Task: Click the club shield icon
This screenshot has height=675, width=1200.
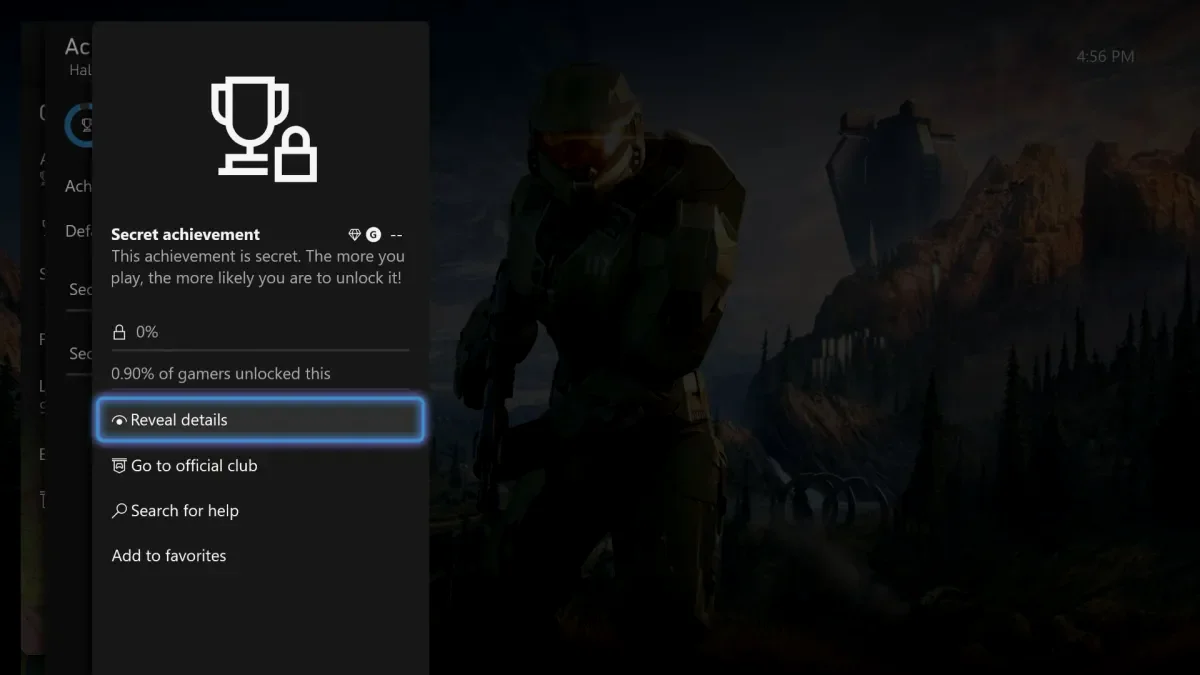Action: click(x=119, y=466)
